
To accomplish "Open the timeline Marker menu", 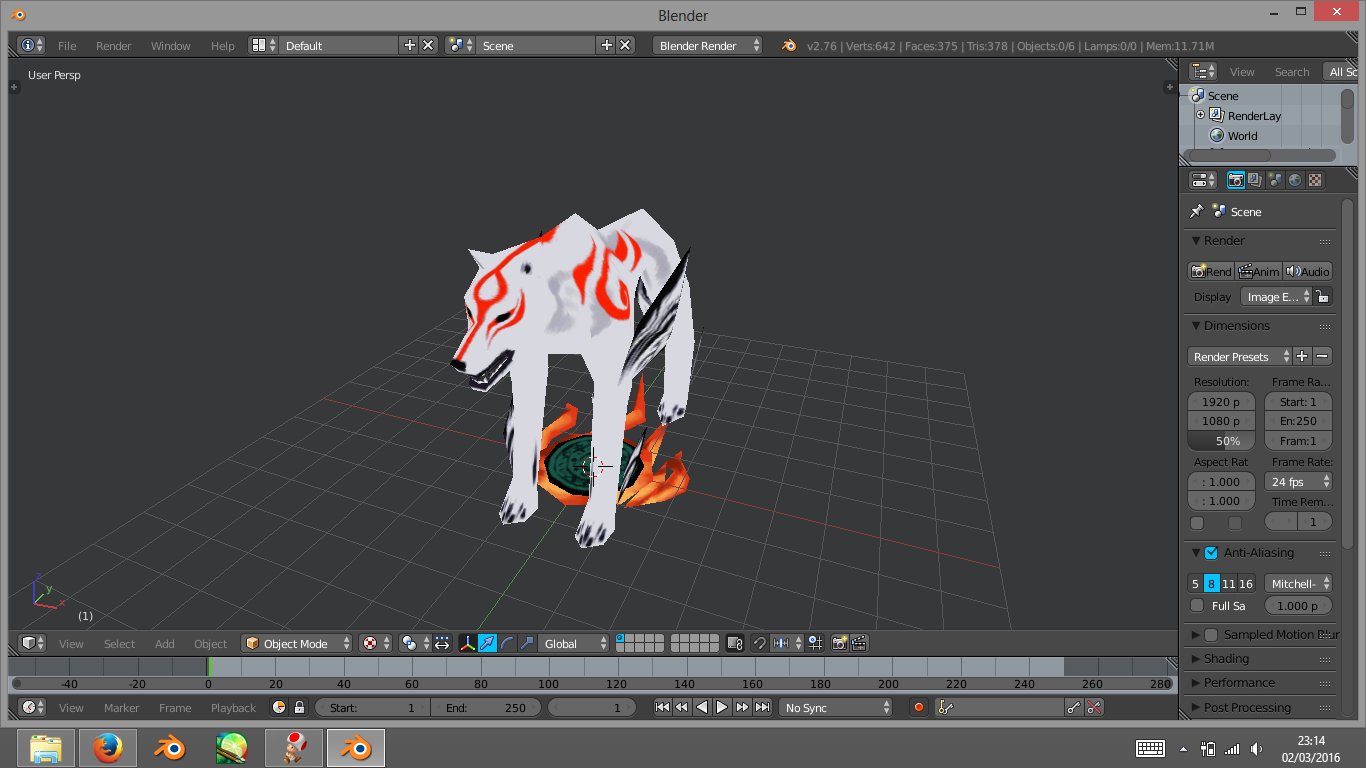I will tap(121, 707).
